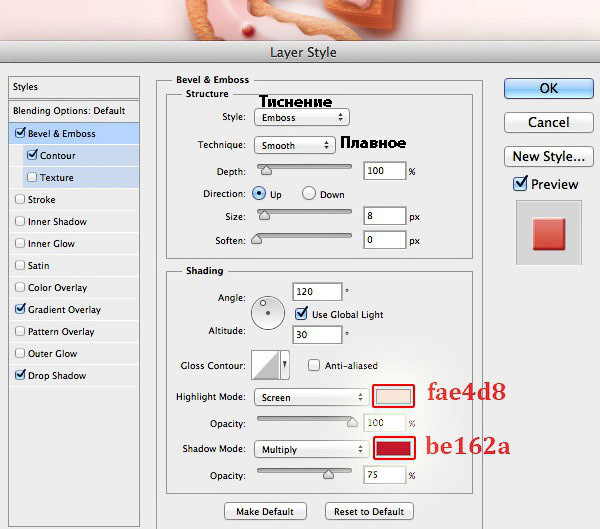Toggle the Preview checkbox

(x=520, y=183)
